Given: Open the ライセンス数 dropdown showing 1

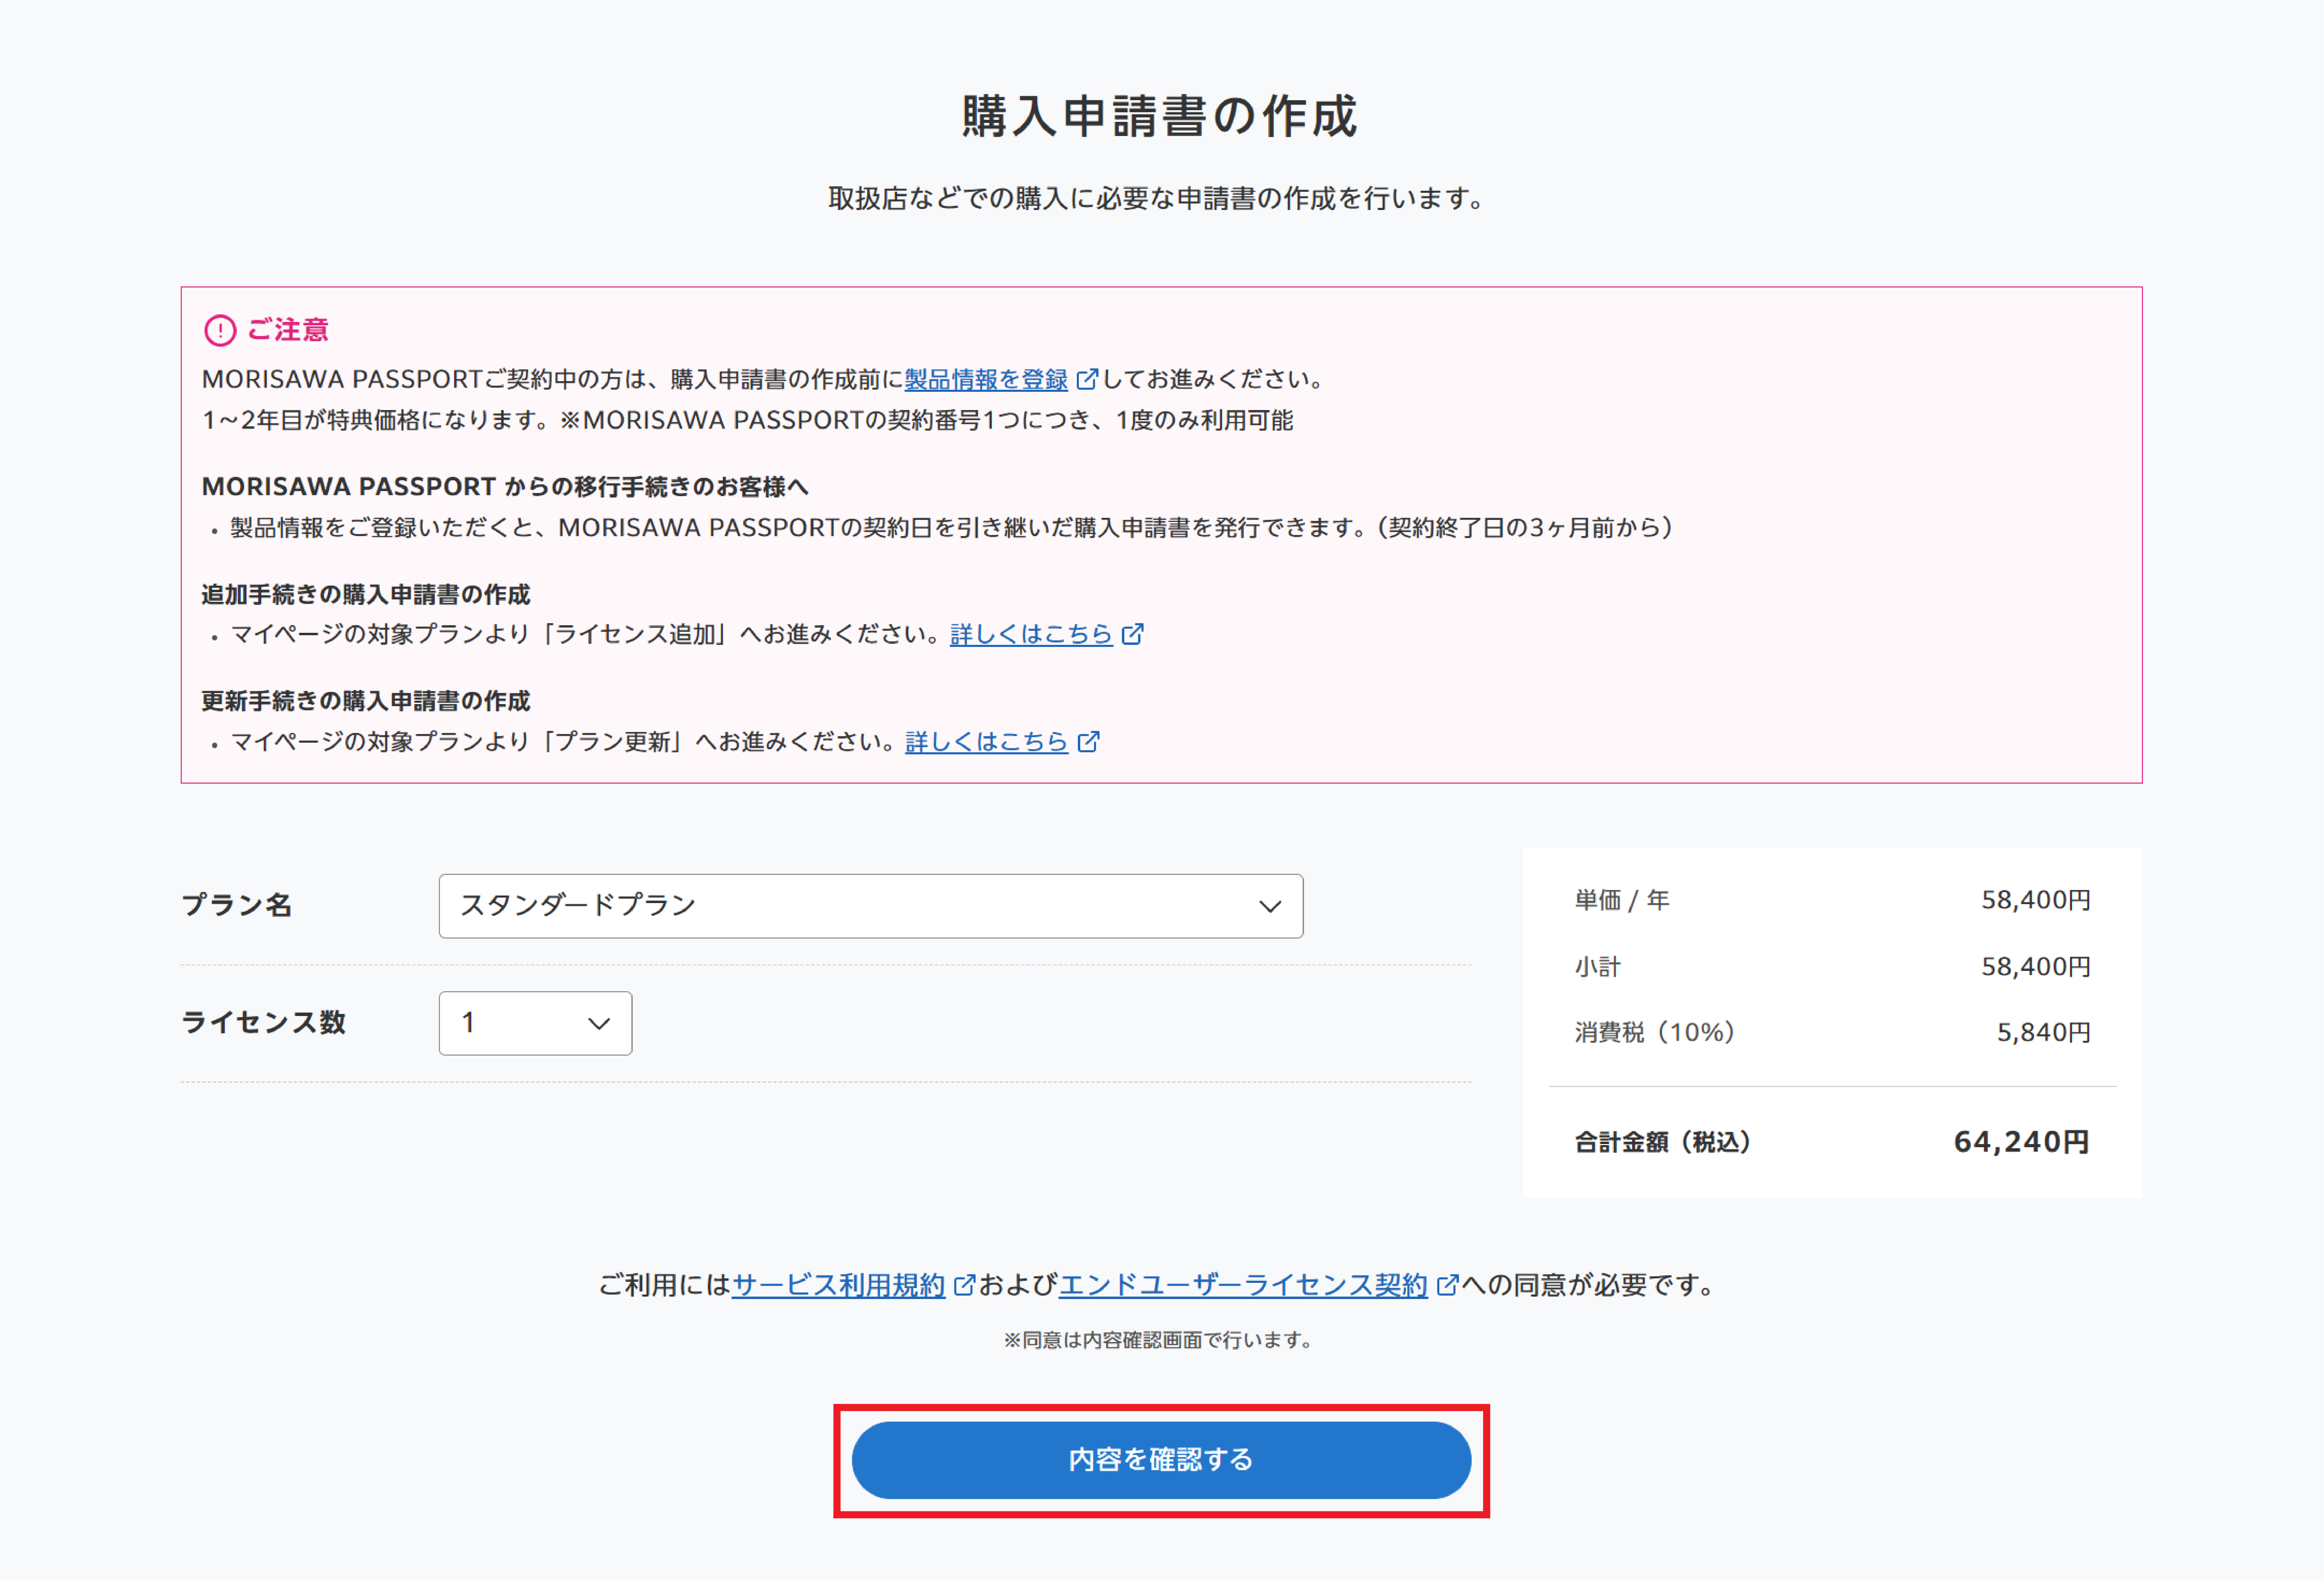Looking at the screenshot, I should pyautogui.click(x=535, y=1023).
